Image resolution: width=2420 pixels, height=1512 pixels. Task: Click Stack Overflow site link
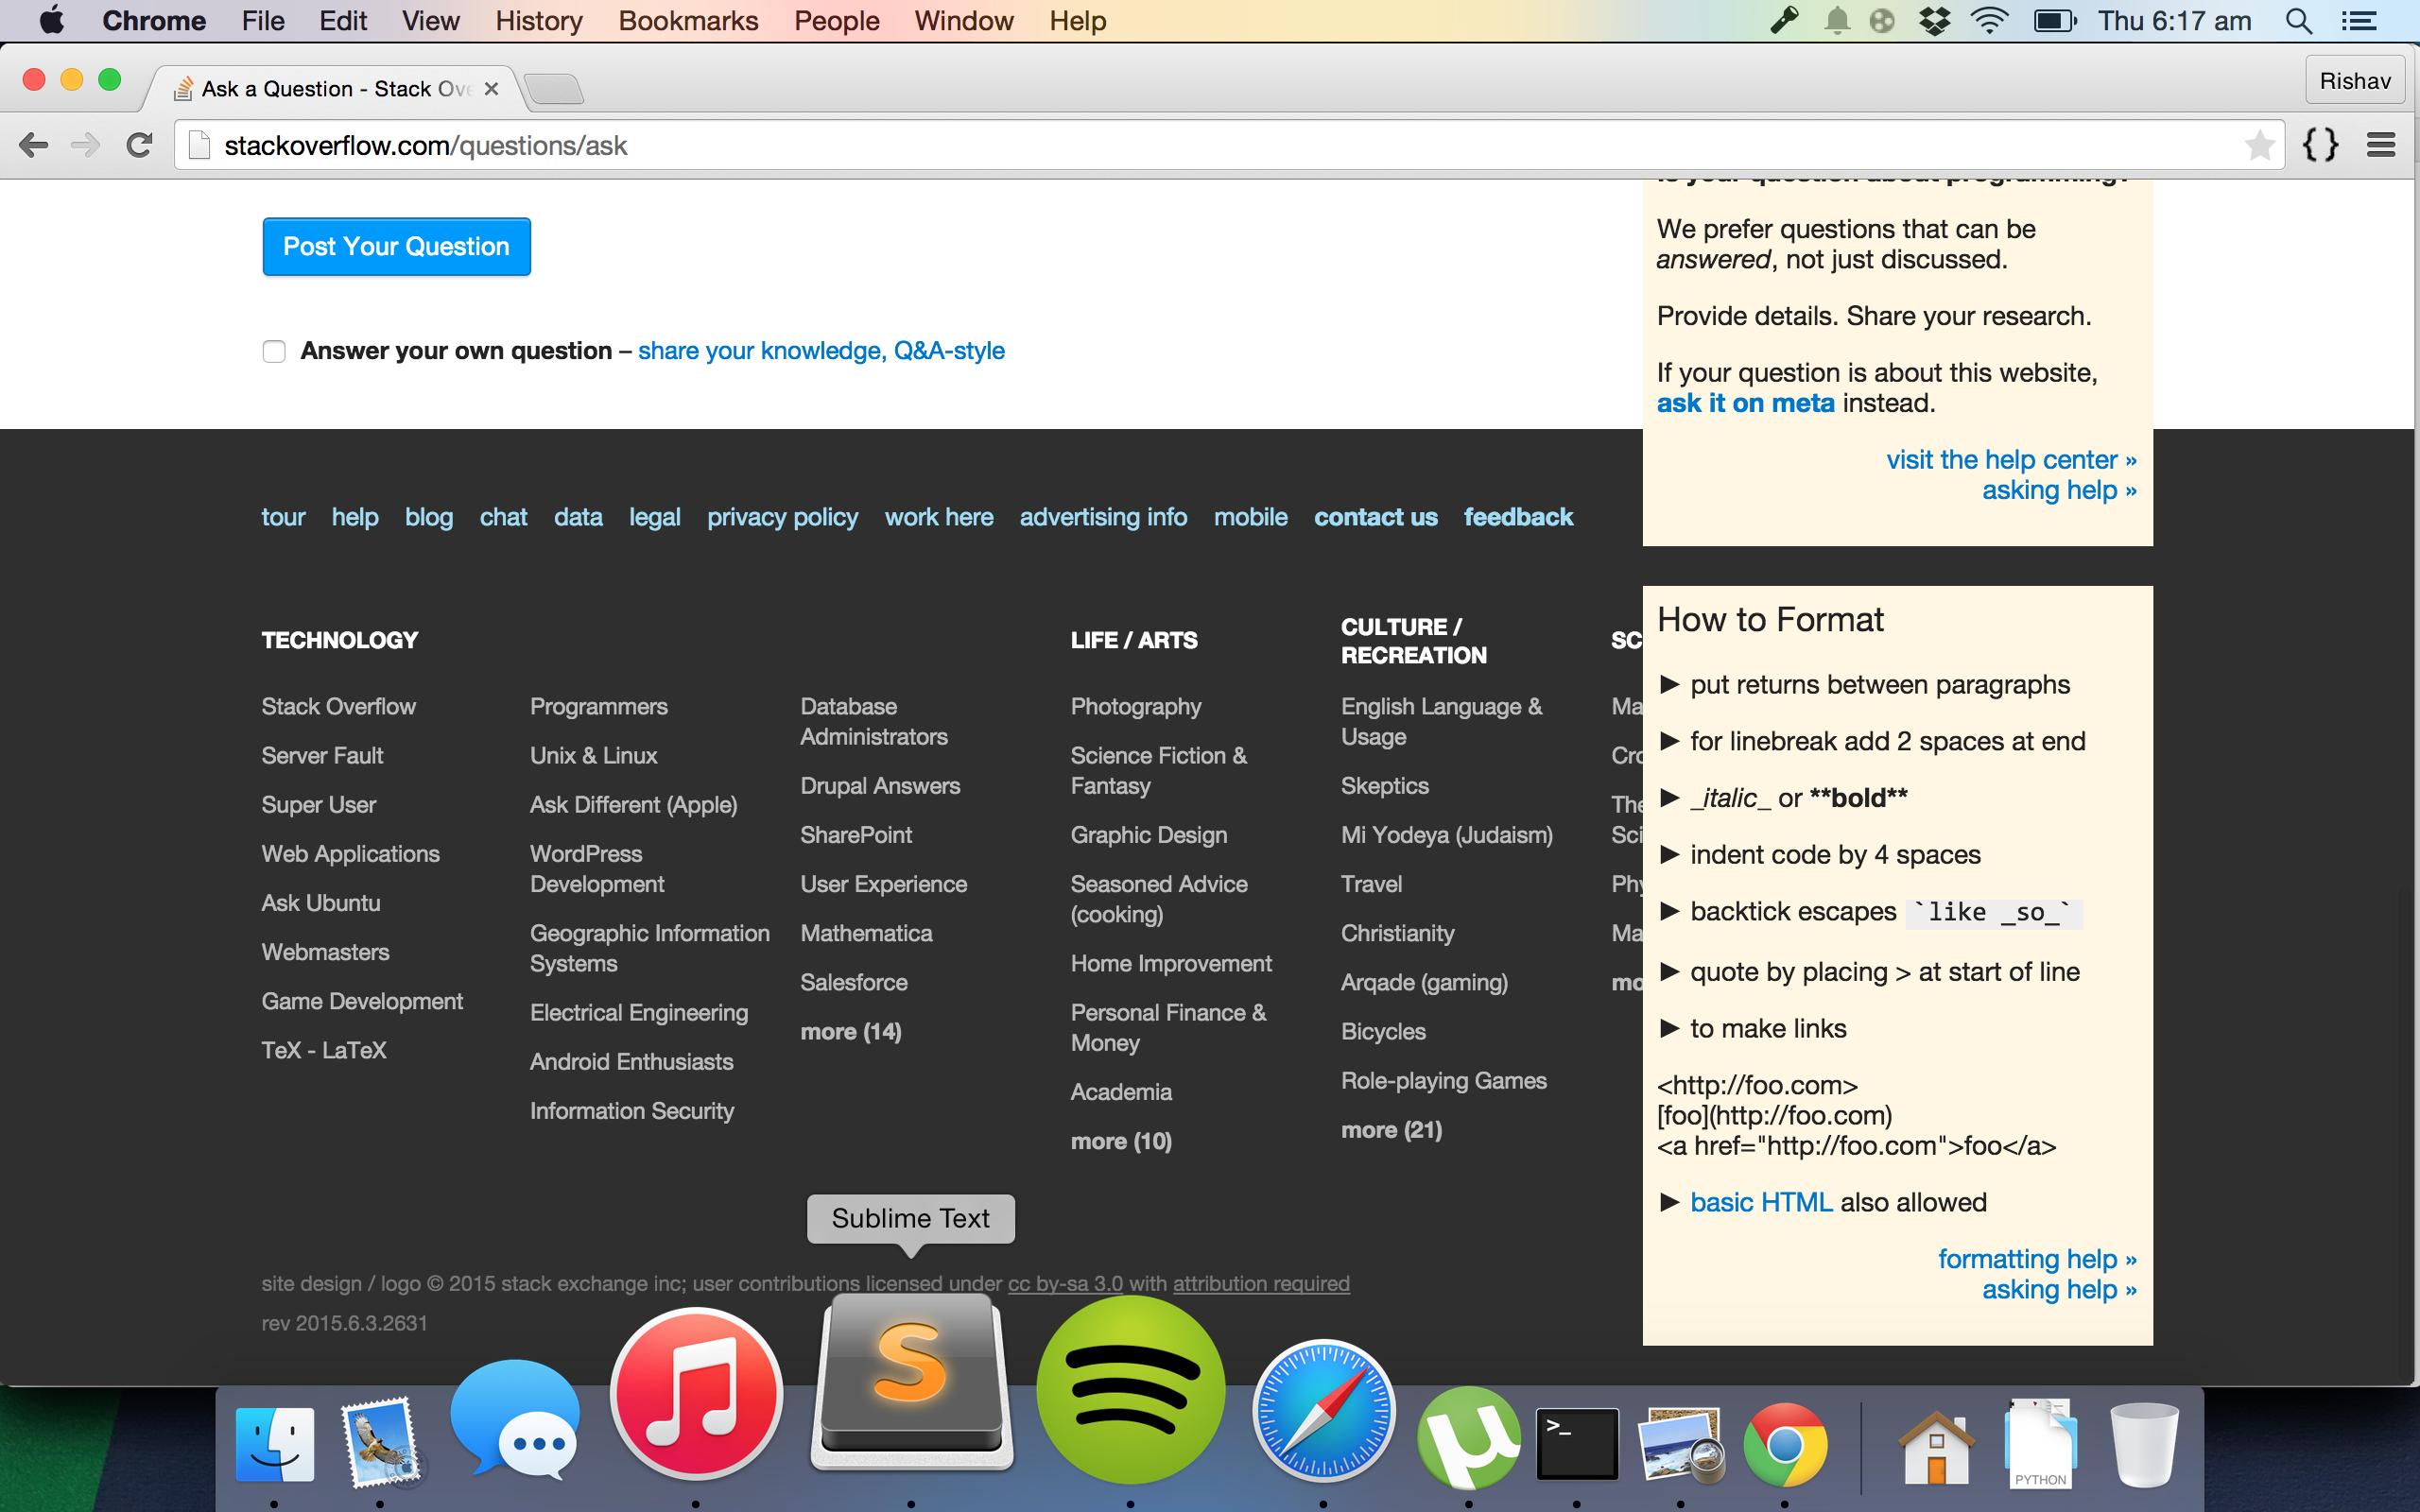coord(337,706)
